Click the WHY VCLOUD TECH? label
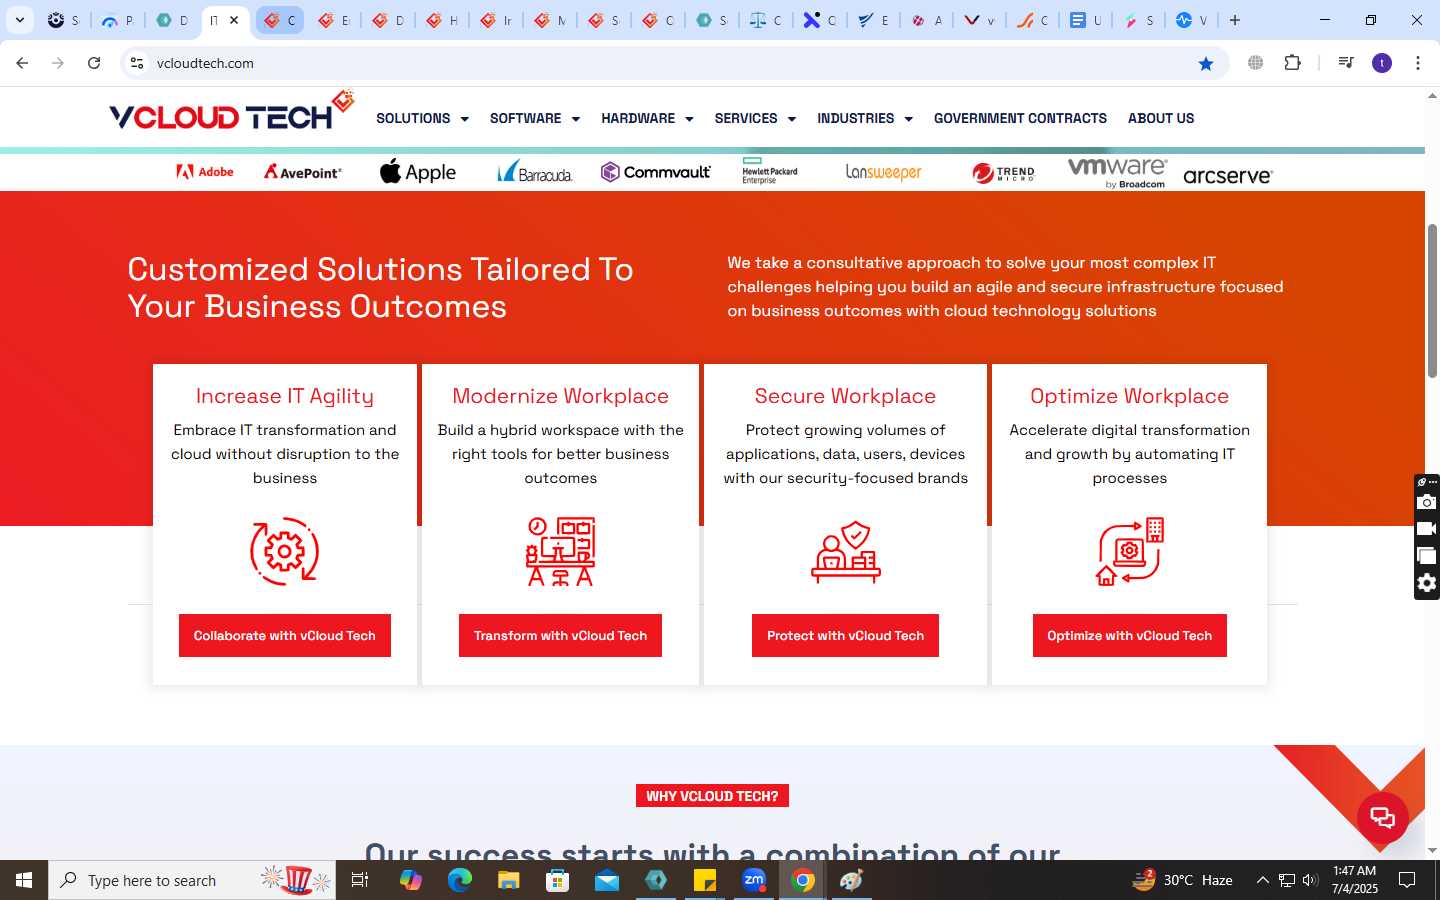The width and height of the screenshot is (1440, 900). [x=712, y=796]
